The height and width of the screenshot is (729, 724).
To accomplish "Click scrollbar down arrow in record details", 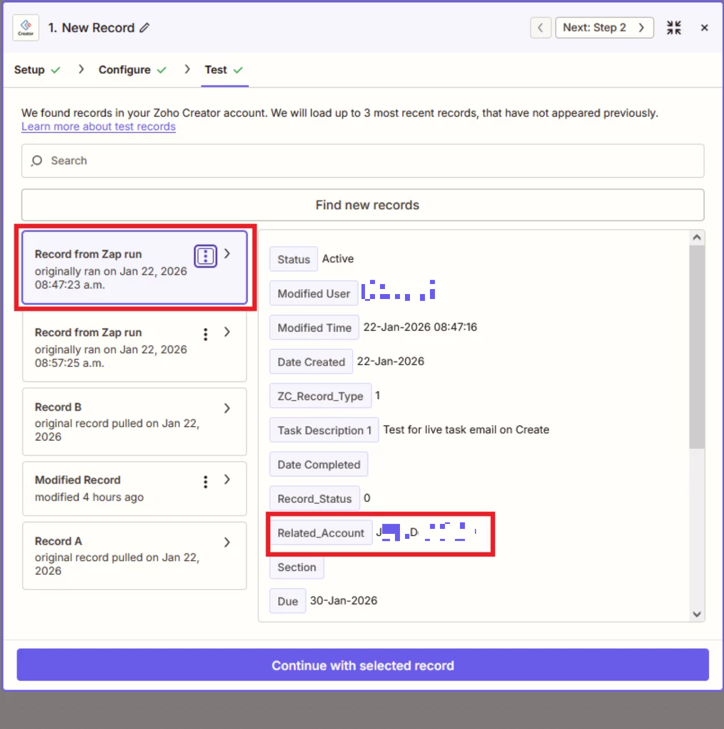I will pyautogui.click(x=697, y=614).
